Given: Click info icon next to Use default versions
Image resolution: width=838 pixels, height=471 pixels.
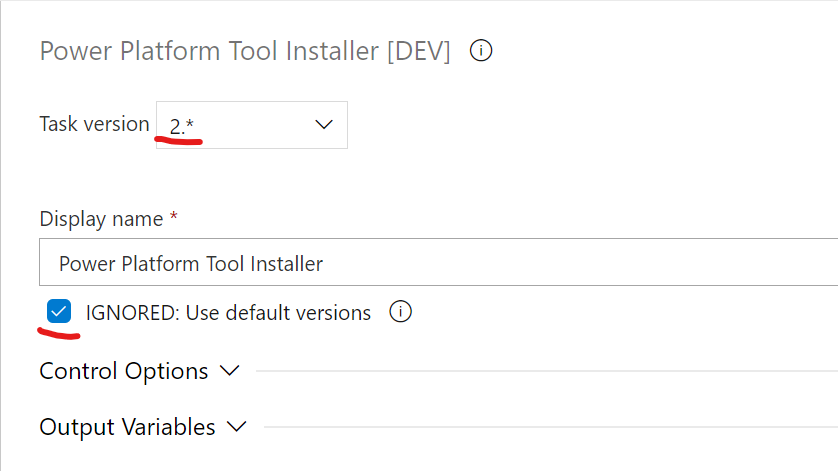Looking at the screenshot, I should coord(400,312).
